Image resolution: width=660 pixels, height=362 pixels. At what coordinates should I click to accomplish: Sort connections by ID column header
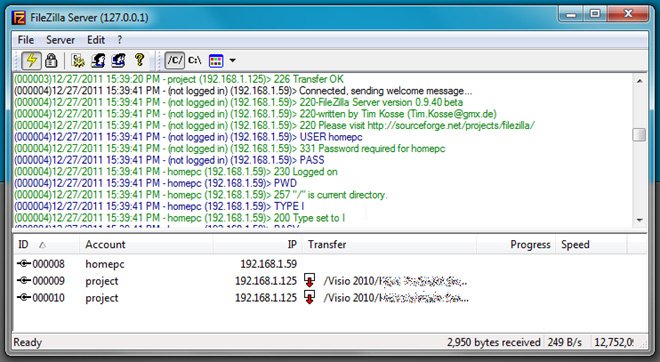[46, 245]
